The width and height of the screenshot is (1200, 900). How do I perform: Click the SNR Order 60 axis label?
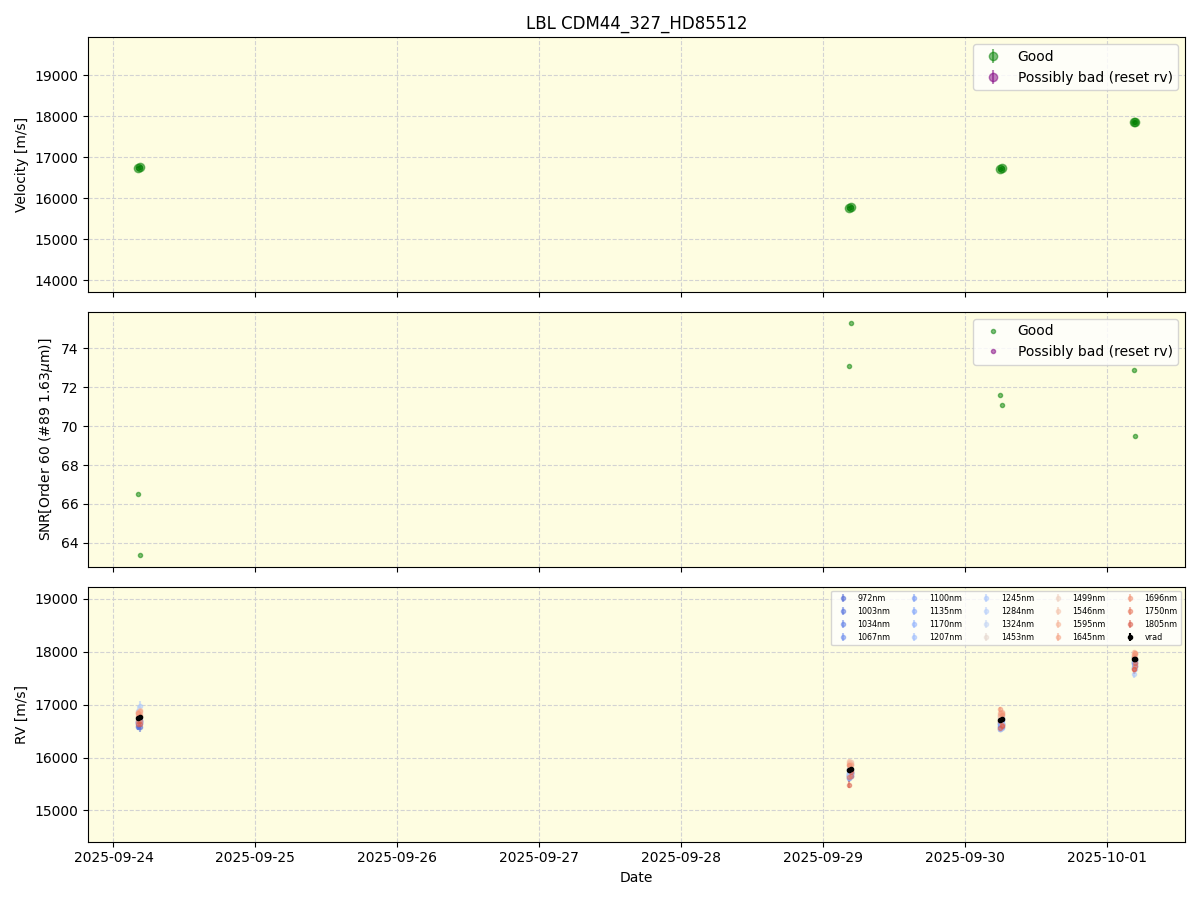click(x=44, y=439)
